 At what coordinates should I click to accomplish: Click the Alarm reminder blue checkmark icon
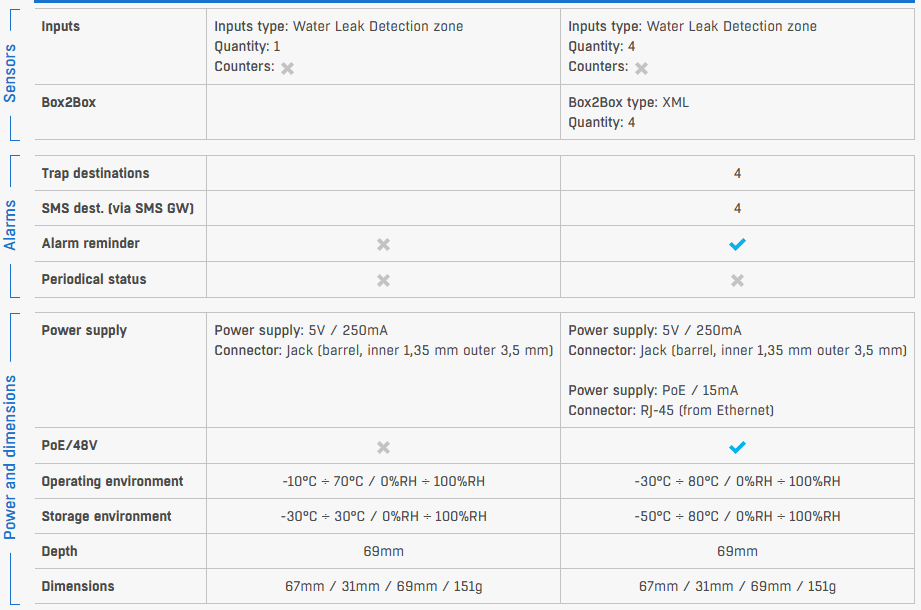pos(738,244)
